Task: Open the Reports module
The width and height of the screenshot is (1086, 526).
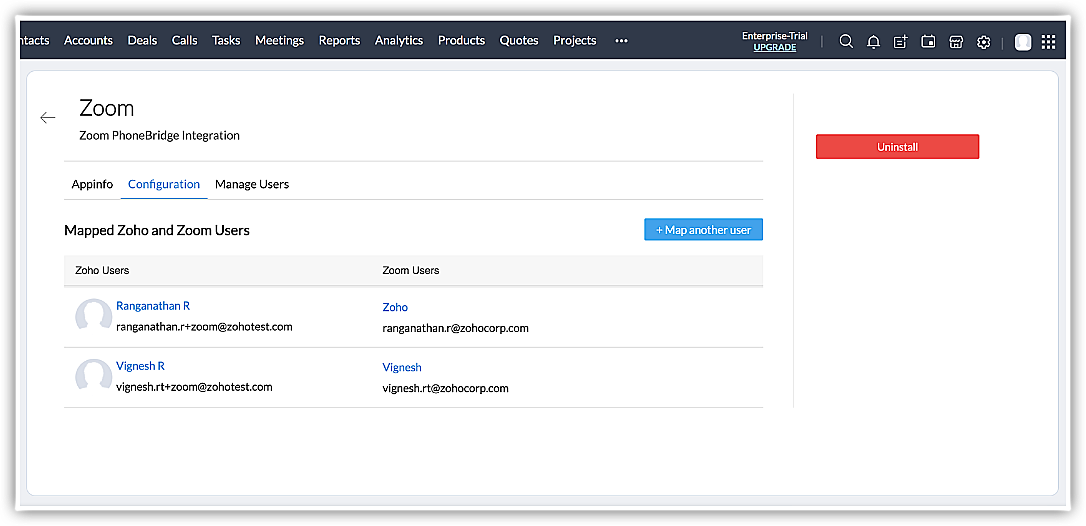Action: click(339, 40)
